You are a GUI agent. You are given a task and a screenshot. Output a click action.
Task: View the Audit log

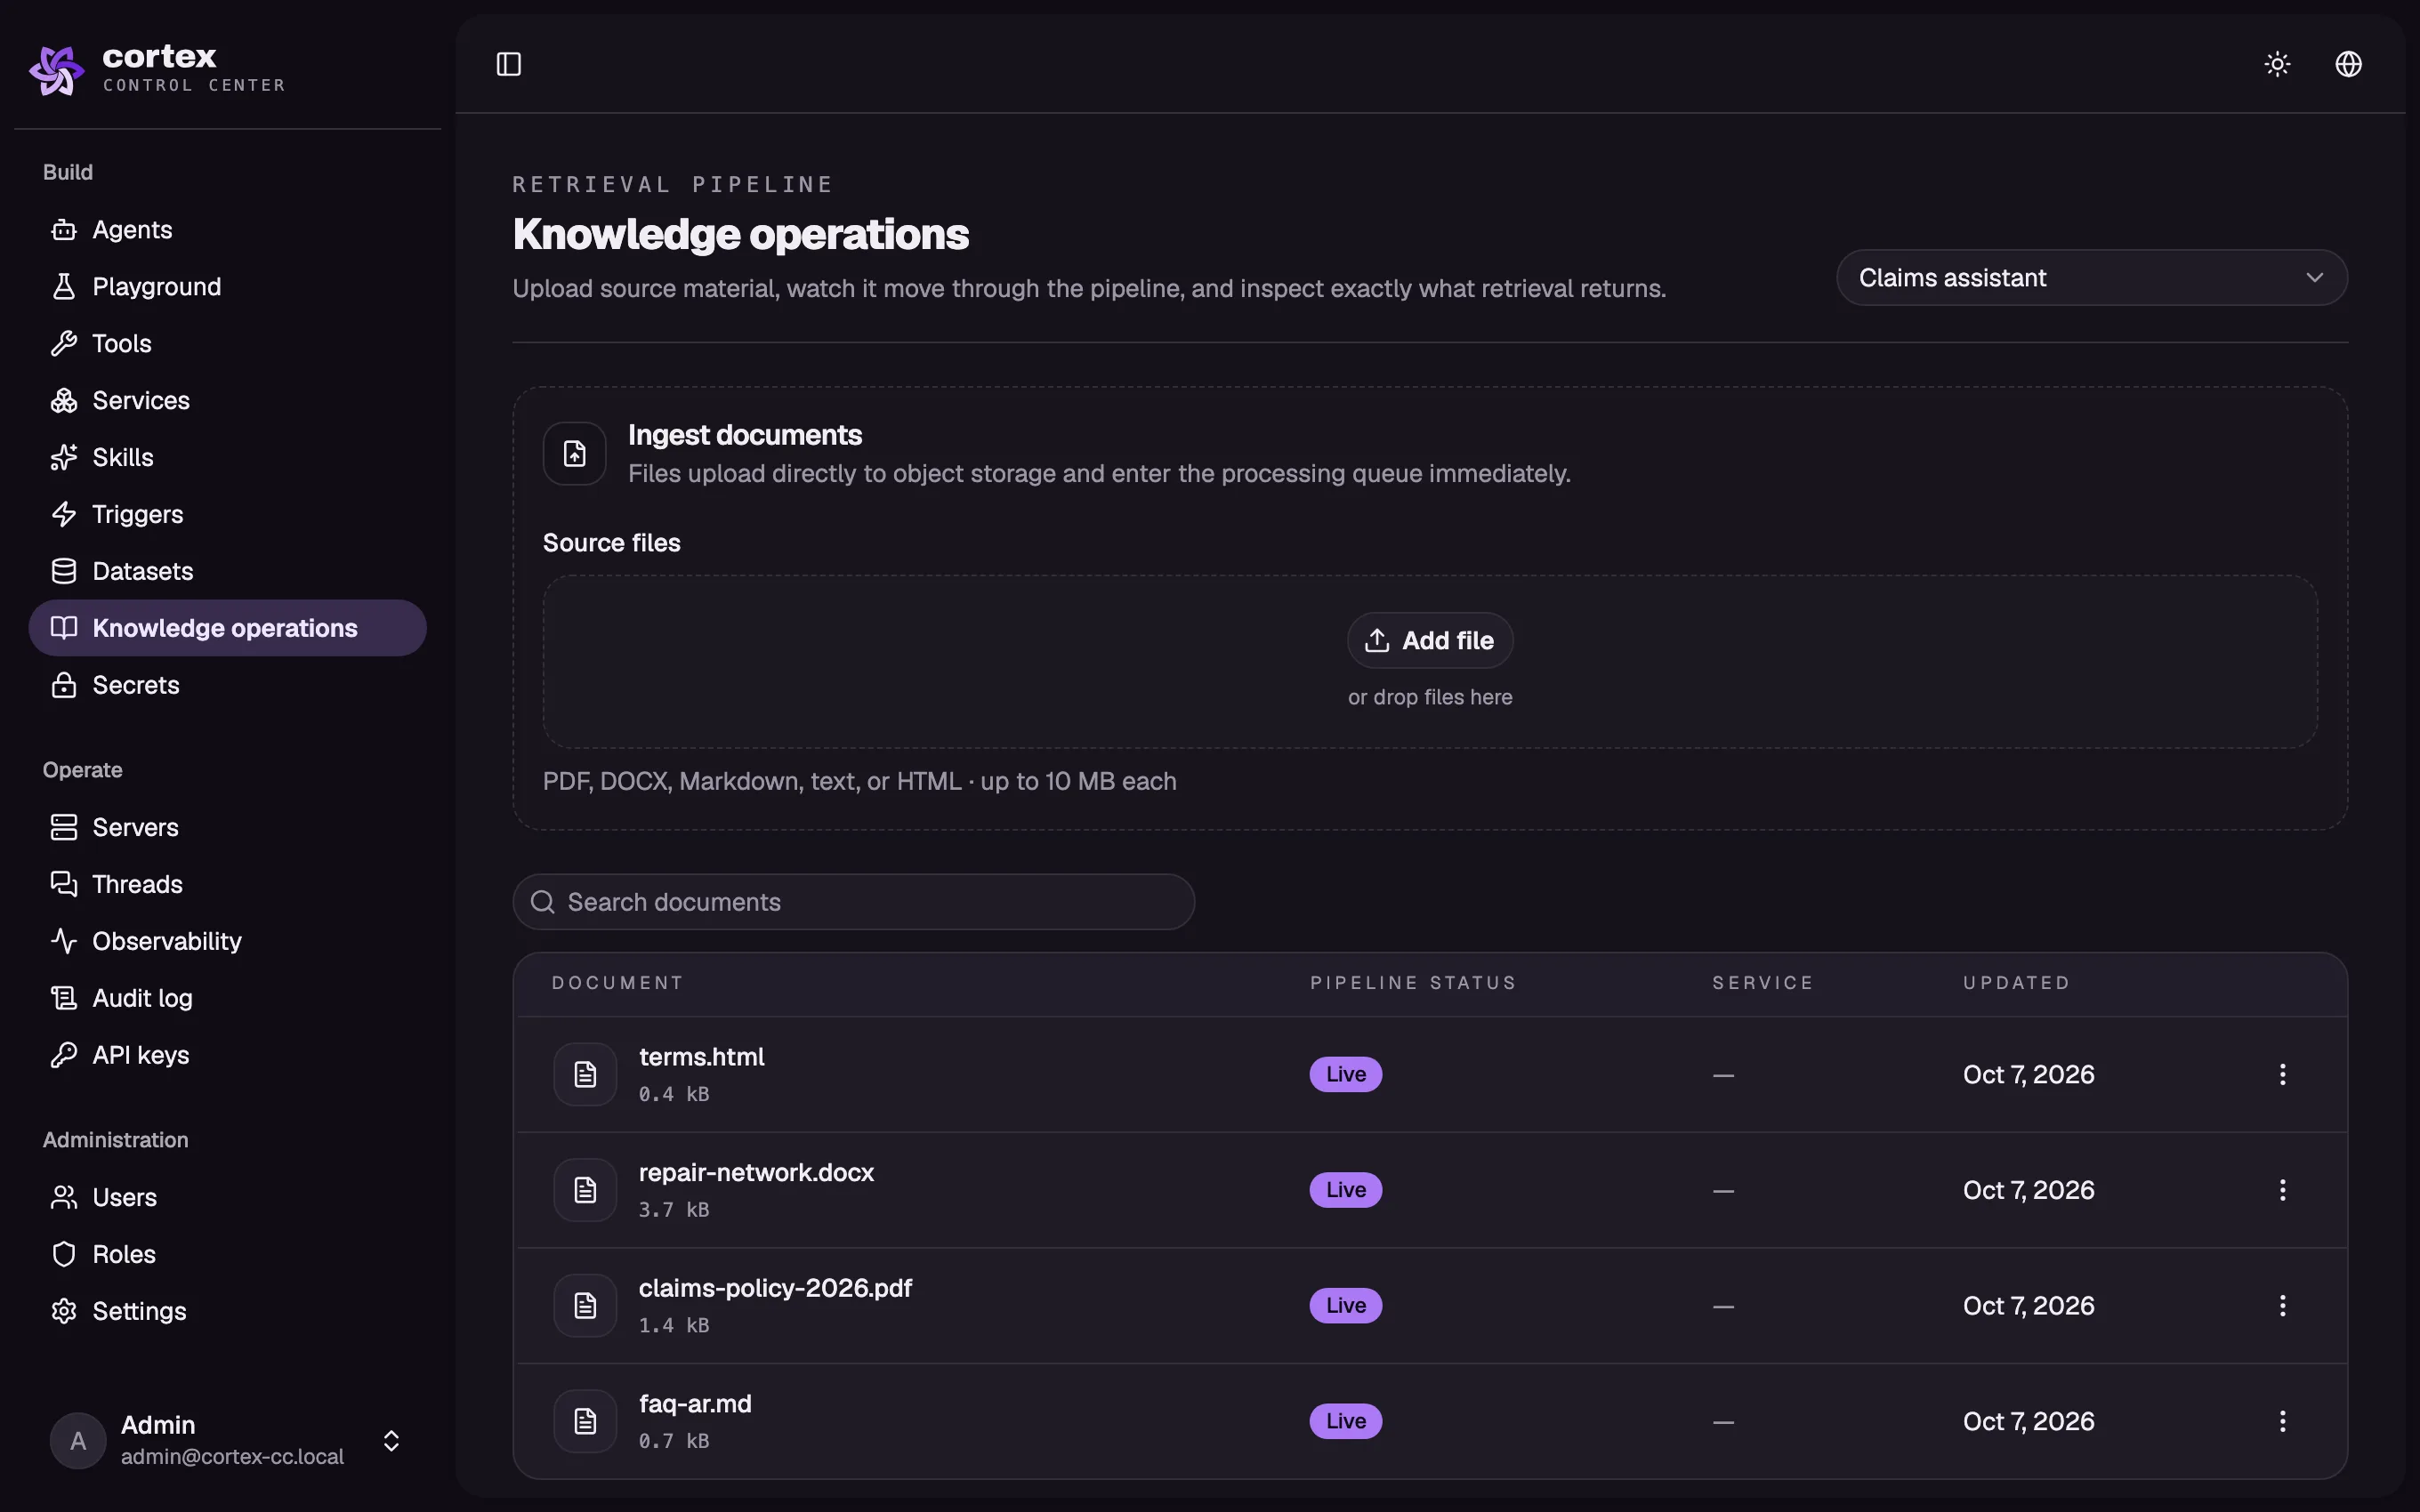coord(227,999)
